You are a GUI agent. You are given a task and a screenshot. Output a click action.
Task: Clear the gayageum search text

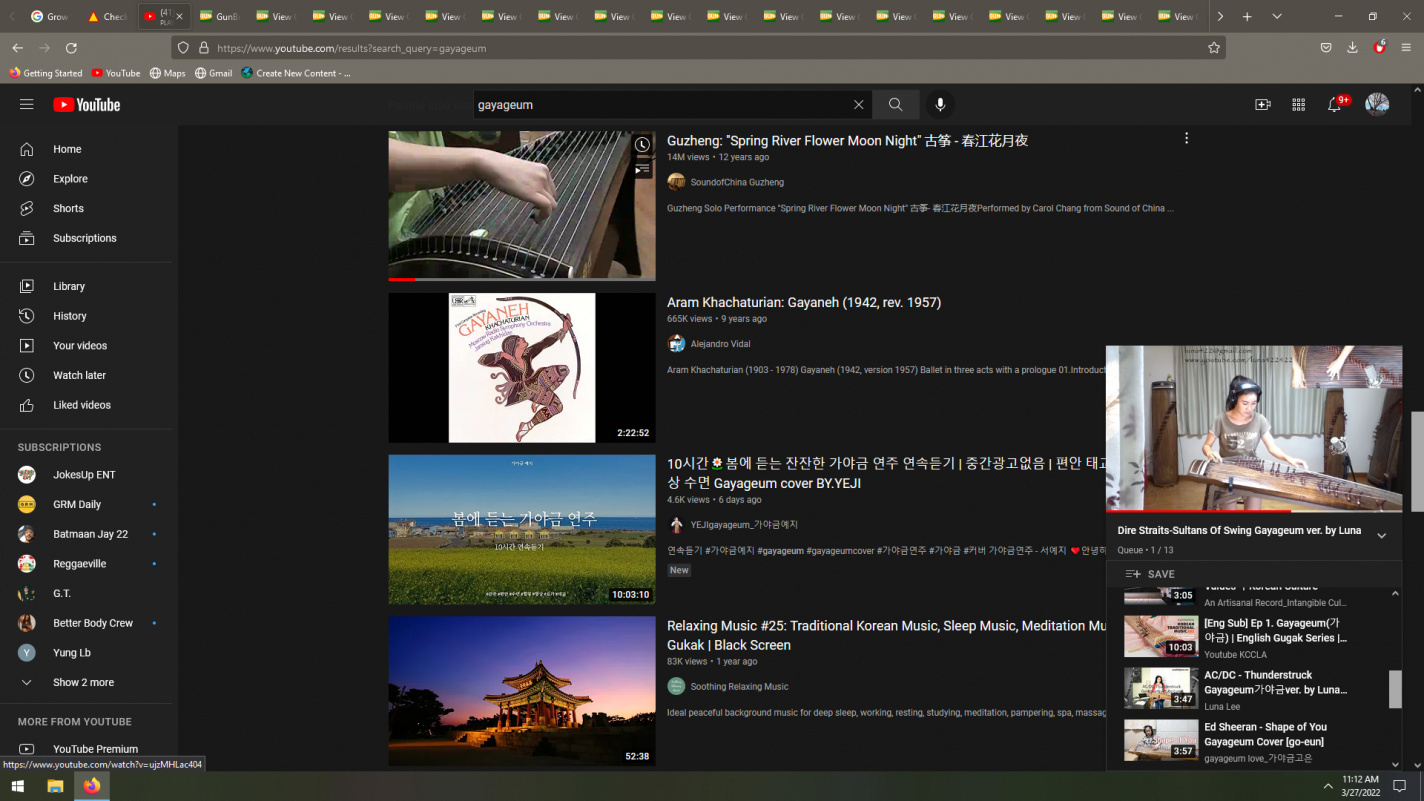point(858,104)
